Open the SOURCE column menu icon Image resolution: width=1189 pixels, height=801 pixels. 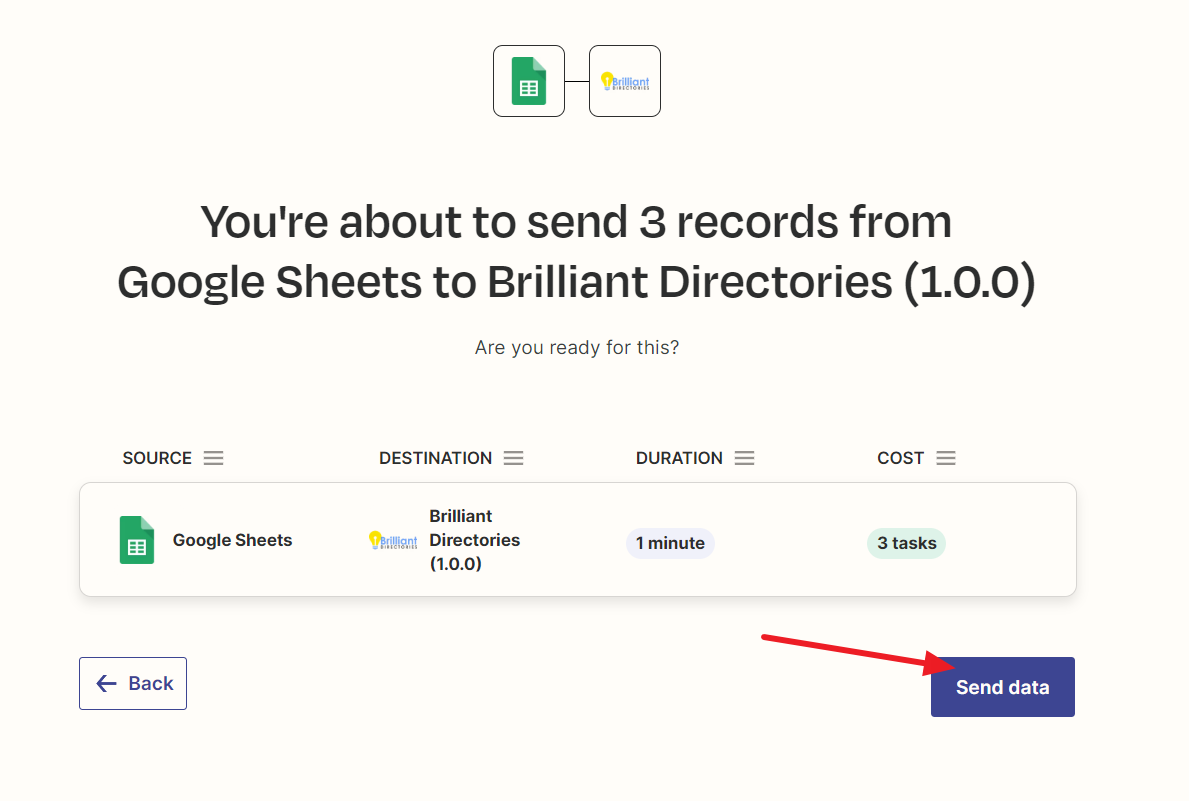pos(214,458)
